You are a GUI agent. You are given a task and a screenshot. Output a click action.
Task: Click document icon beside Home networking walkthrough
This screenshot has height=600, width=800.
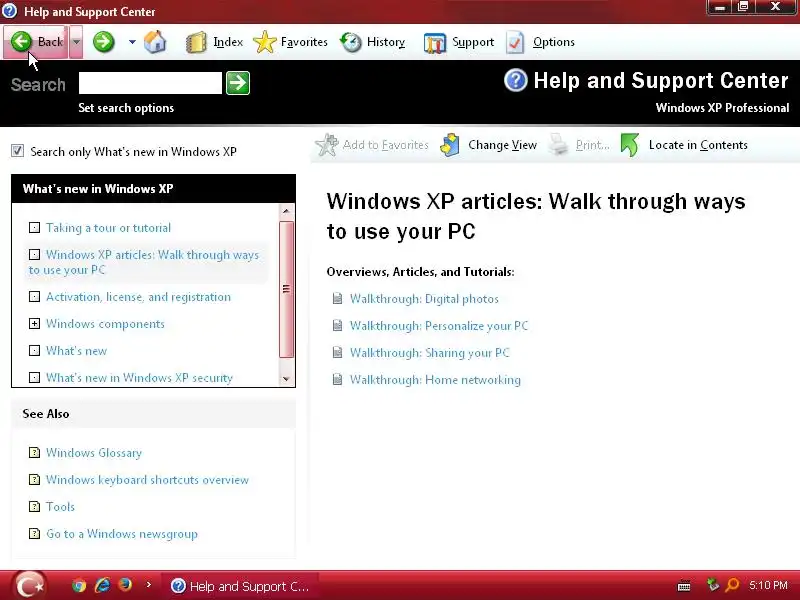pyautogui.click(x=337, y=379)
